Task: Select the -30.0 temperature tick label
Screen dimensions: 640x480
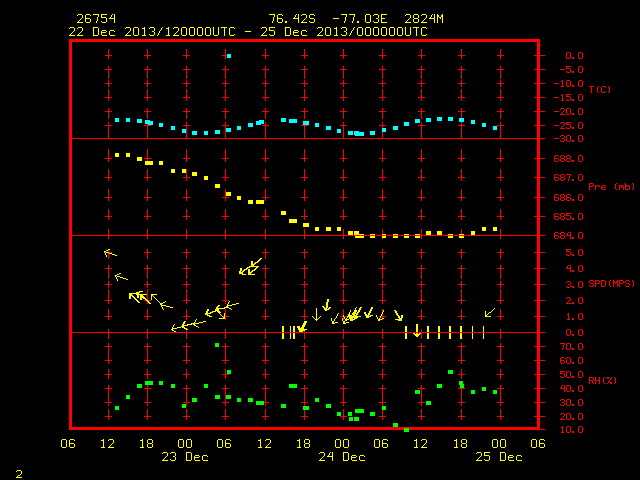Action: (x=569, y=139)
